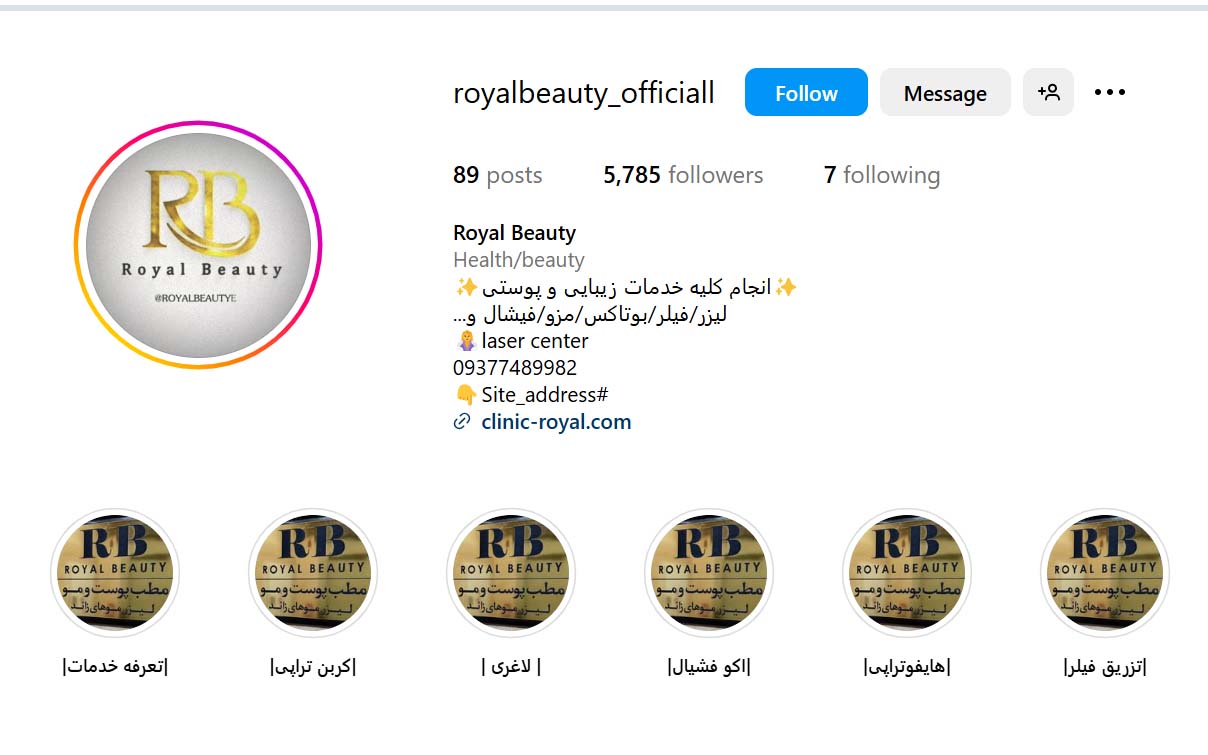This screenshot has width=1208, height=755.
Task: Click the link chain icon beside clinic-royal.com
Action: pyautogui.click(x=462, y=422)
